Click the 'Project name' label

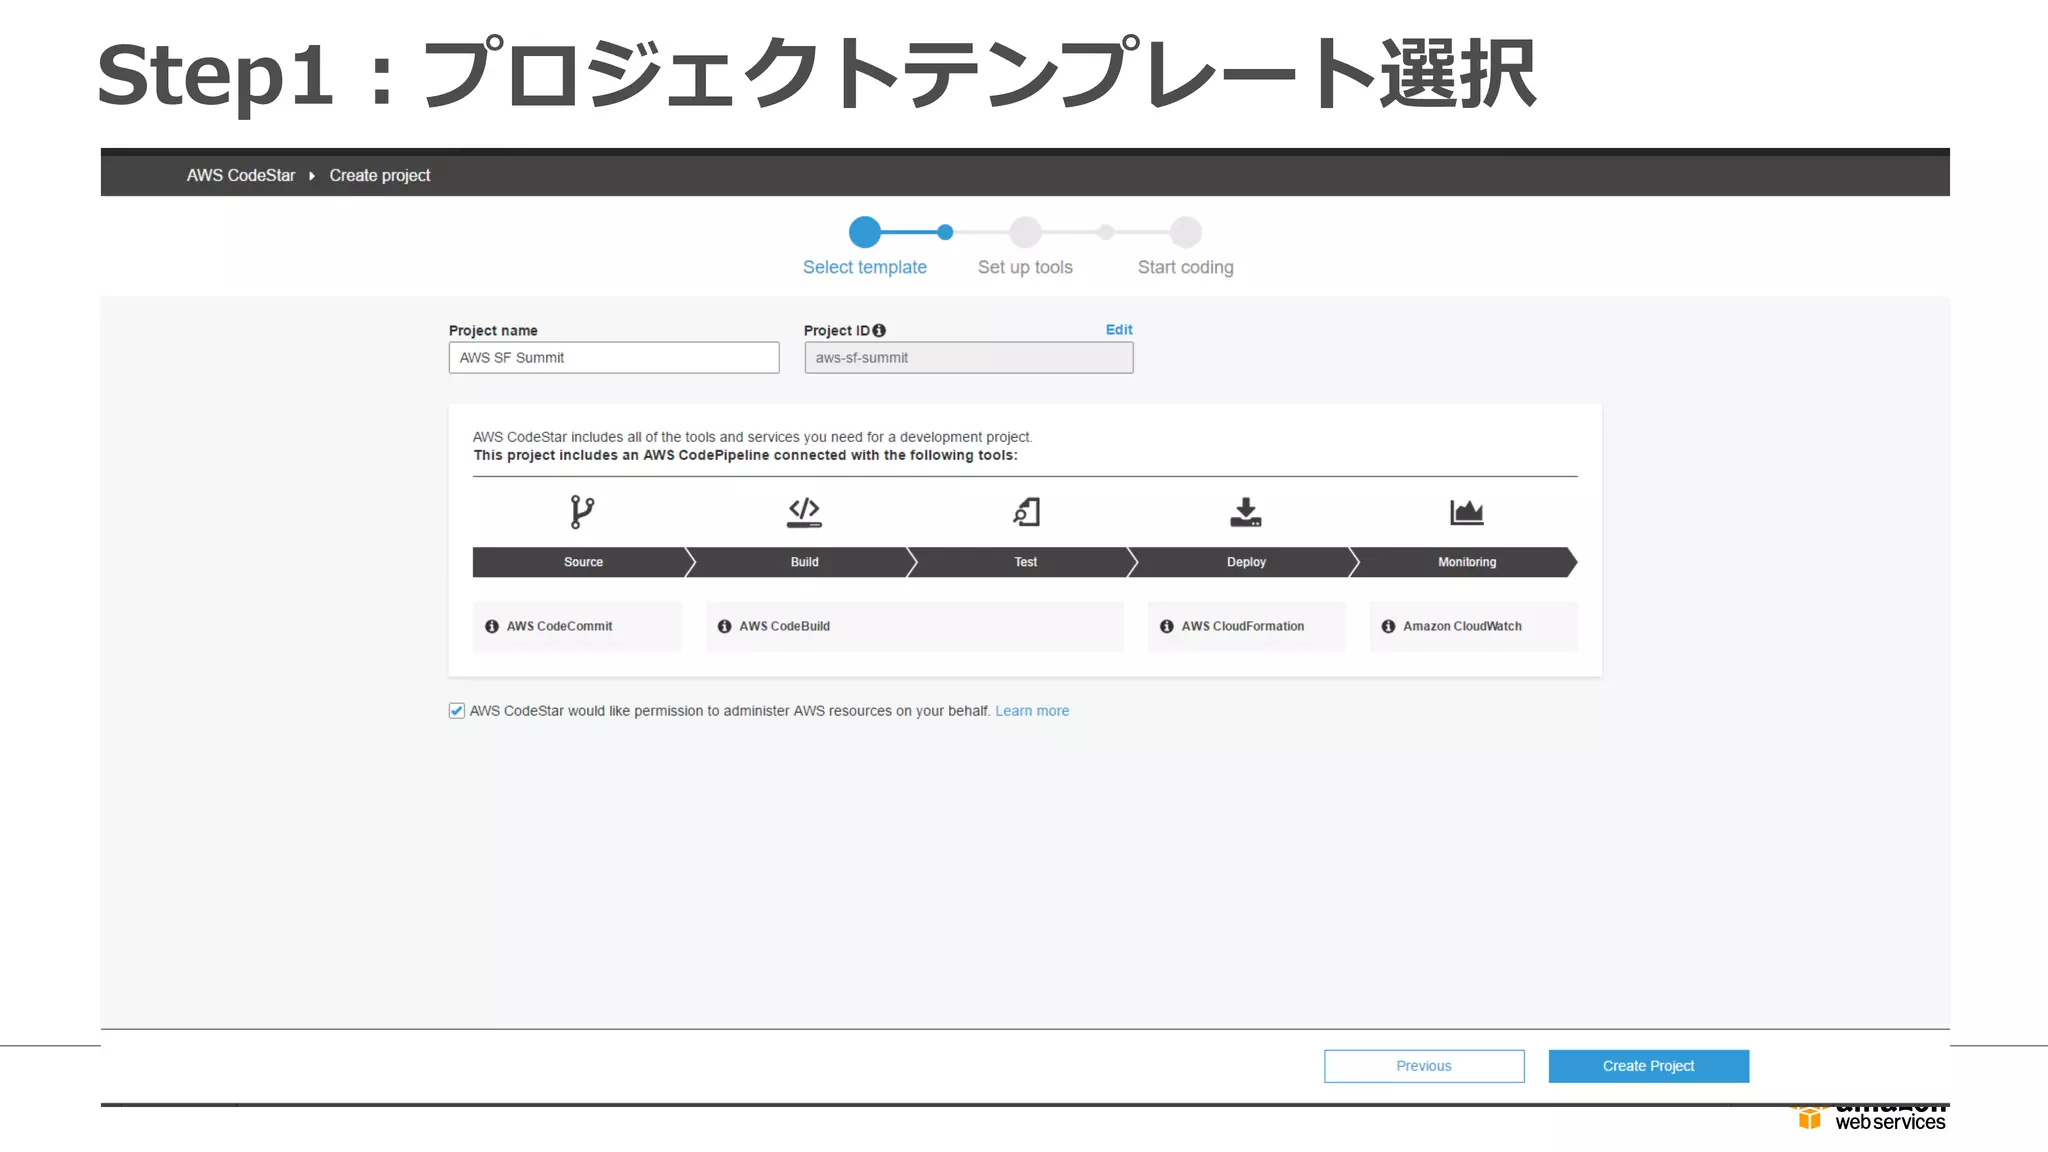tap(493, 331)
